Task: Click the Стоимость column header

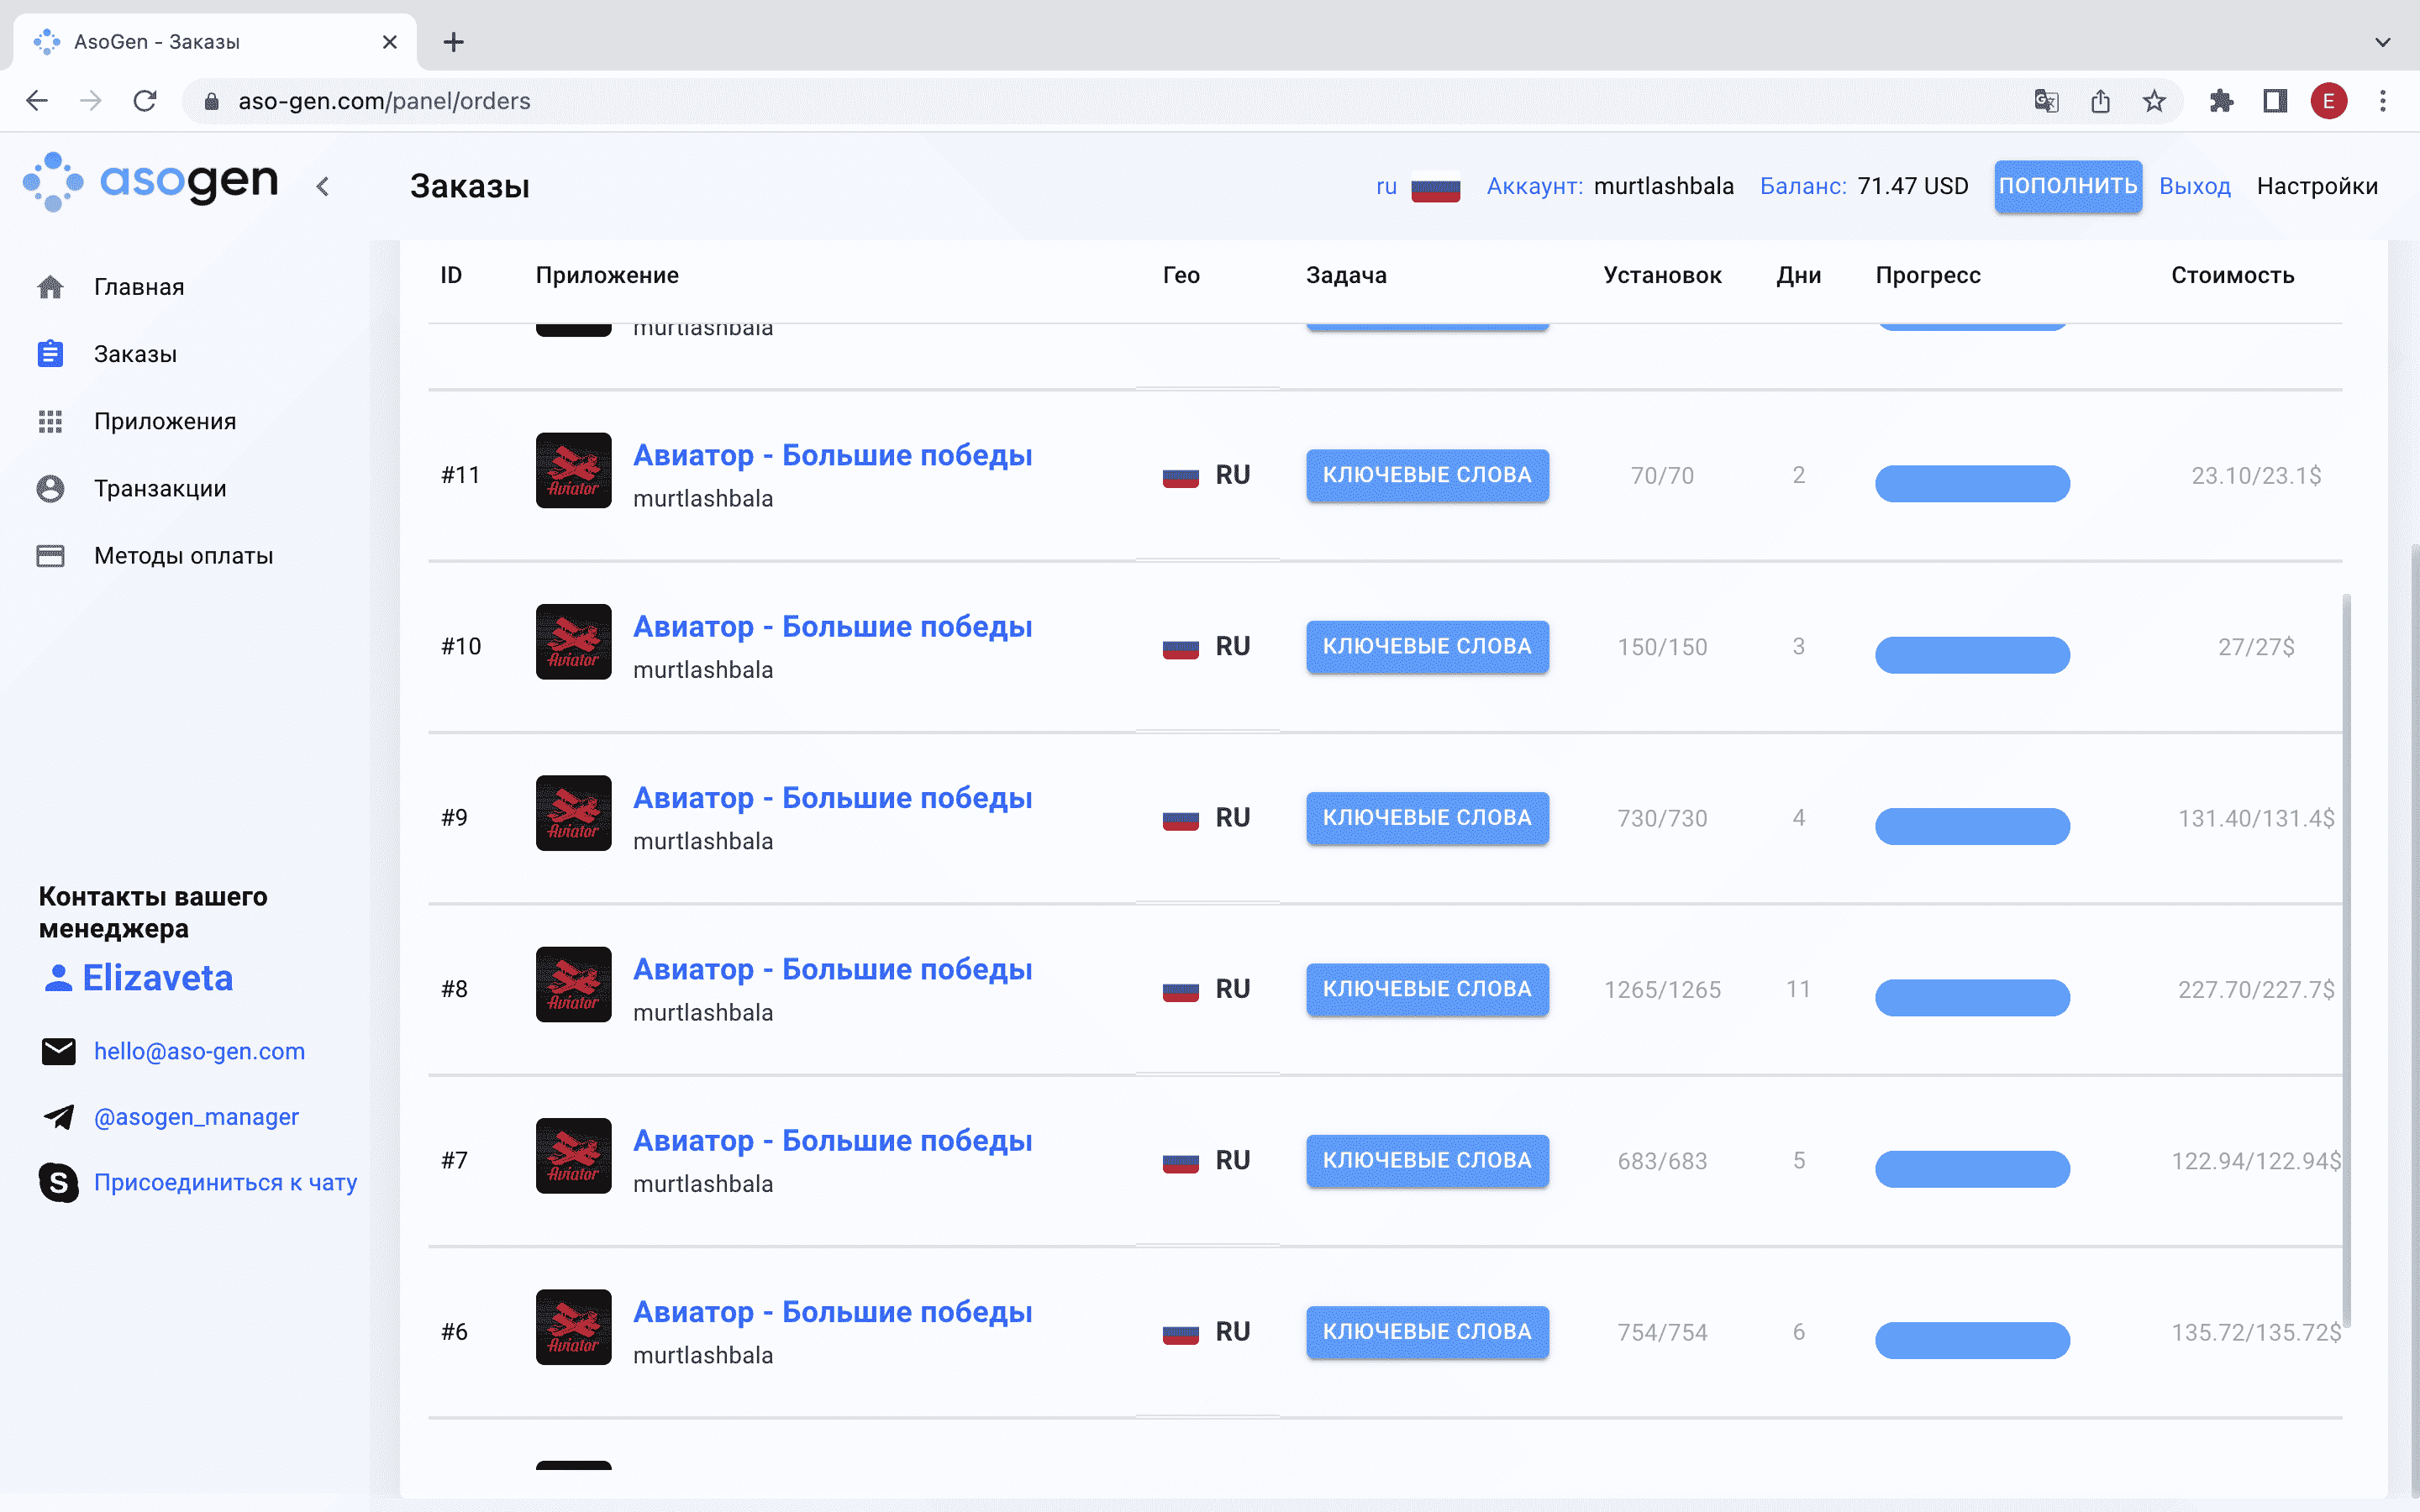Action: pos(2232,275)
